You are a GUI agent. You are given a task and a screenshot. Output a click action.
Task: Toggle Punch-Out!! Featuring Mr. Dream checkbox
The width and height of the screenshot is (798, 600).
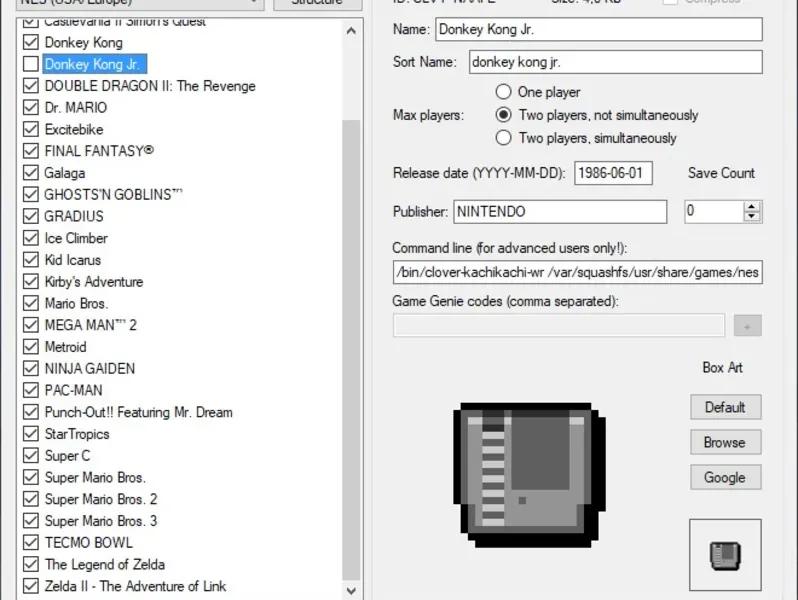[x=31, y=412]
